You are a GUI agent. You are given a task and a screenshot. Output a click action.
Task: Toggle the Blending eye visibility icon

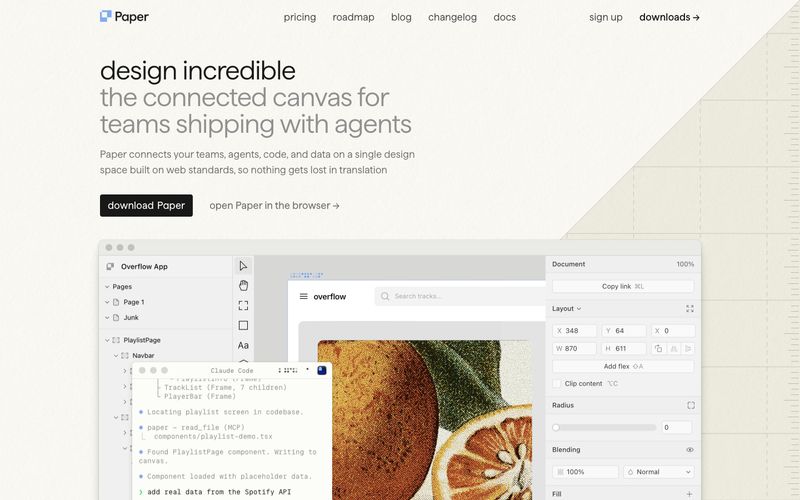click(x=690, y=449)
